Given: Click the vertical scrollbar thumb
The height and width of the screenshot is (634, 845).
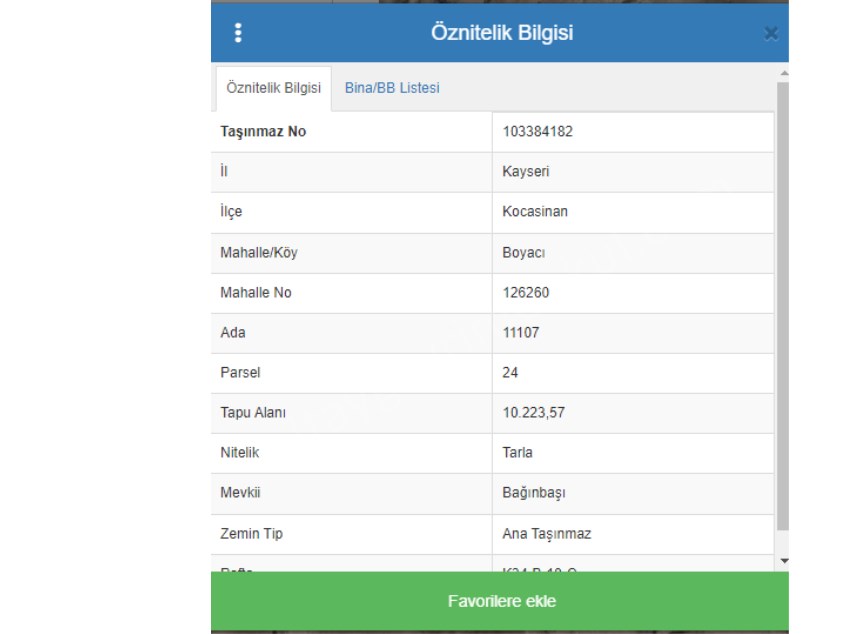Looking at the screenshot, I should (x=783, y=300).
